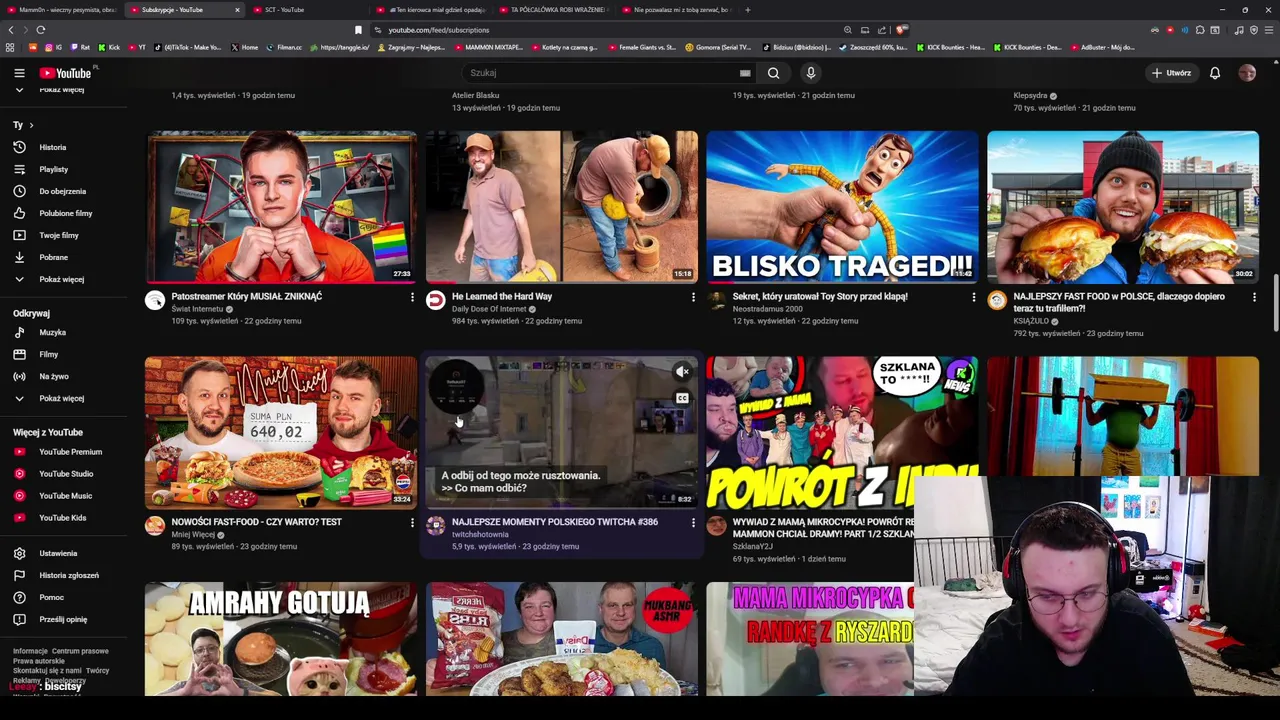This screenshot has height=720, width=1280.
Task: Expand Pokaż więcej under Na żywo
Action: click(62, 398)
